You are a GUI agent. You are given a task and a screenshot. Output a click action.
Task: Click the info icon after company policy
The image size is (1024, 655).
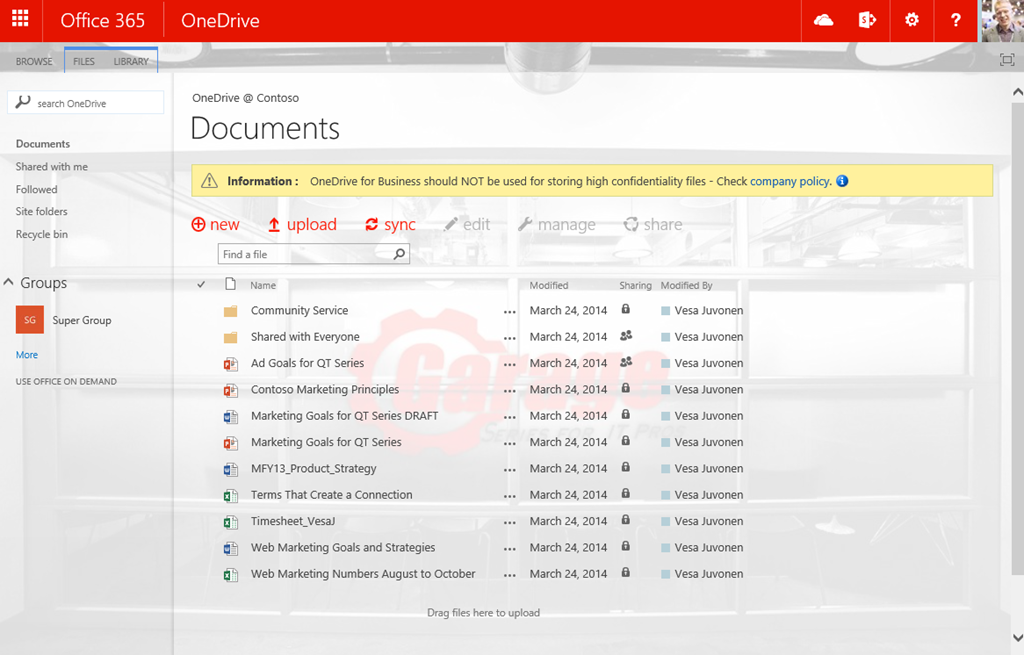pos(842,181)
